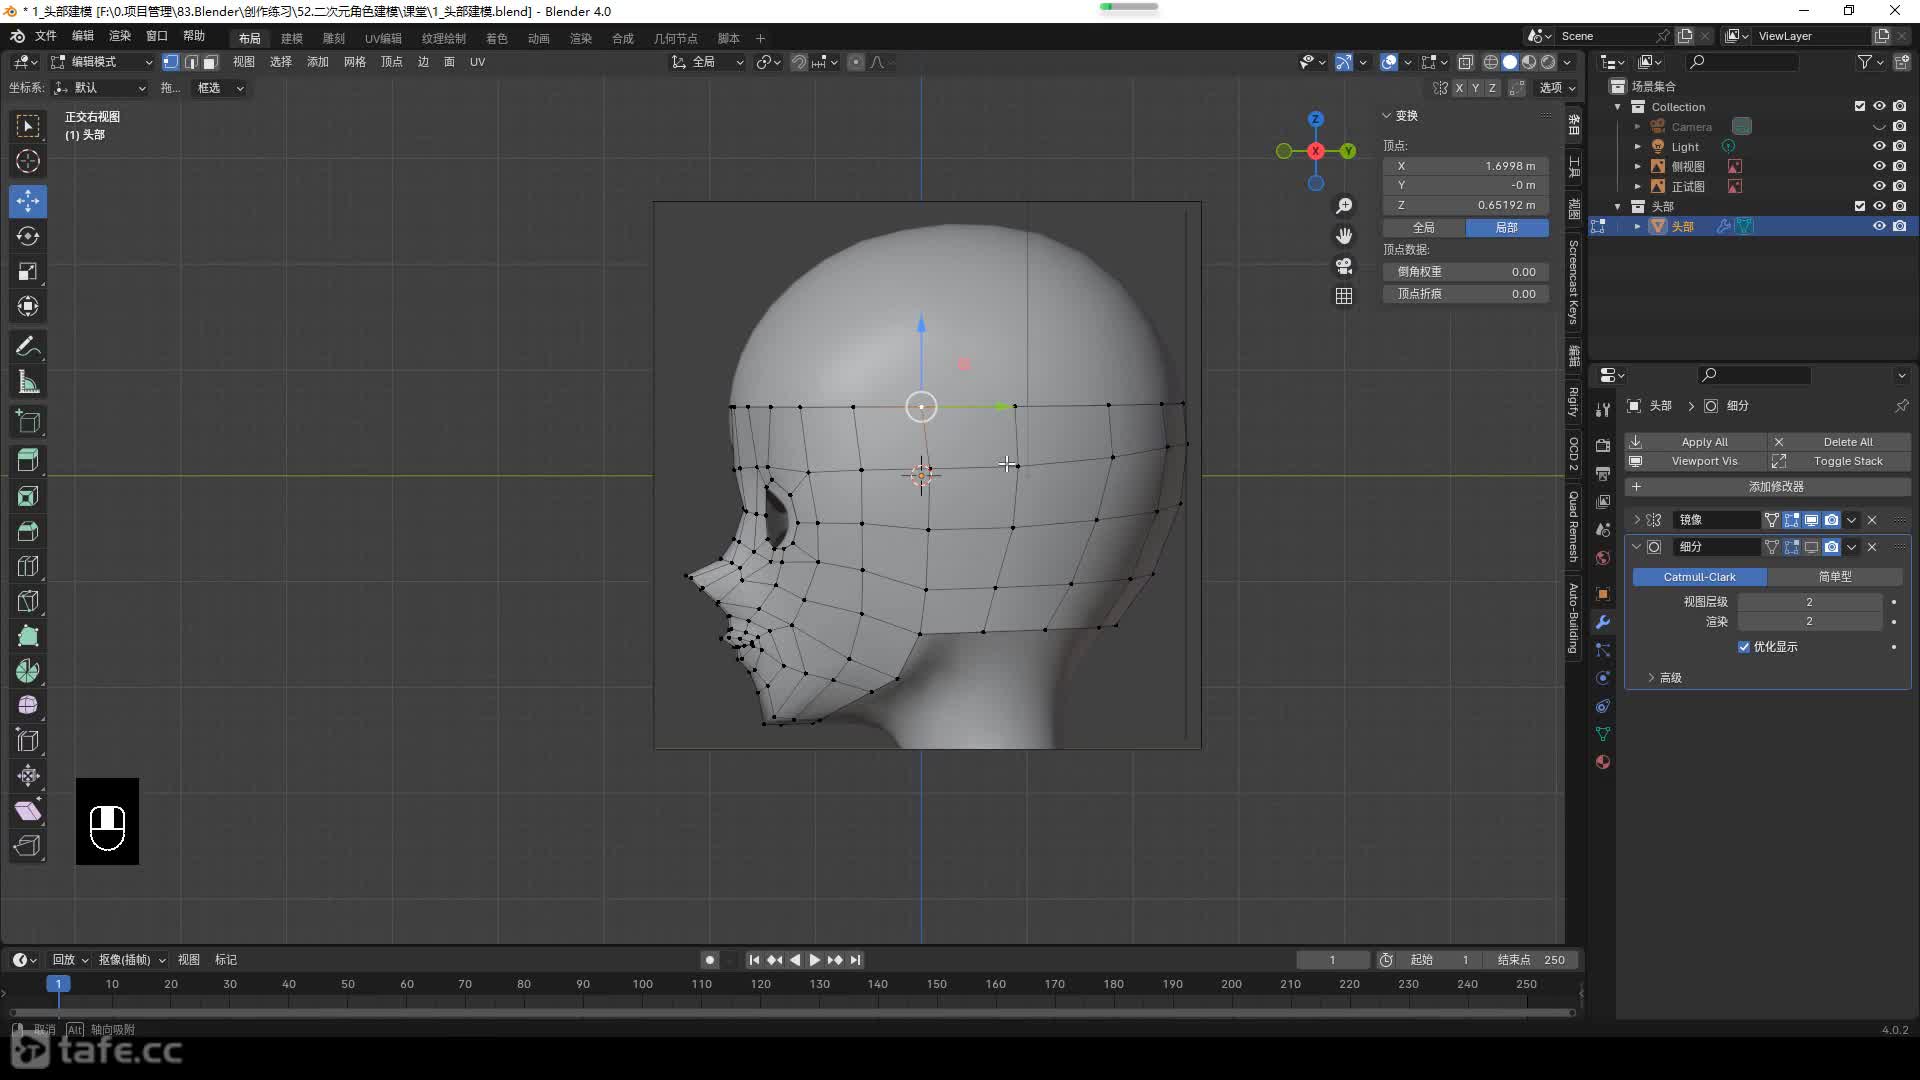The image size is (1920, 1080).
Task: Activate the Scale tool
Action: (28, 271)
